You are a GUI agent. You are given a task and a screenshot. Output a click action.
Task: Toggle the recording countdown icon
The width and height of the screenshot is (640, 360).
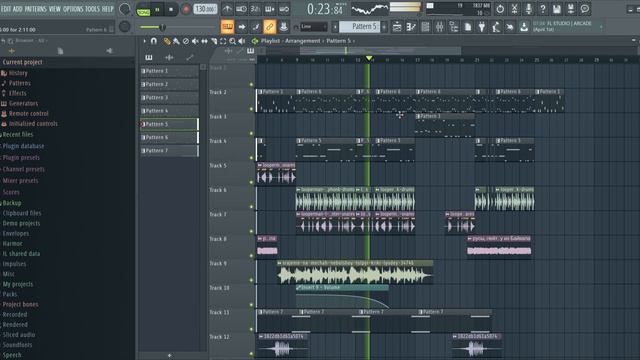click(255, 9)
